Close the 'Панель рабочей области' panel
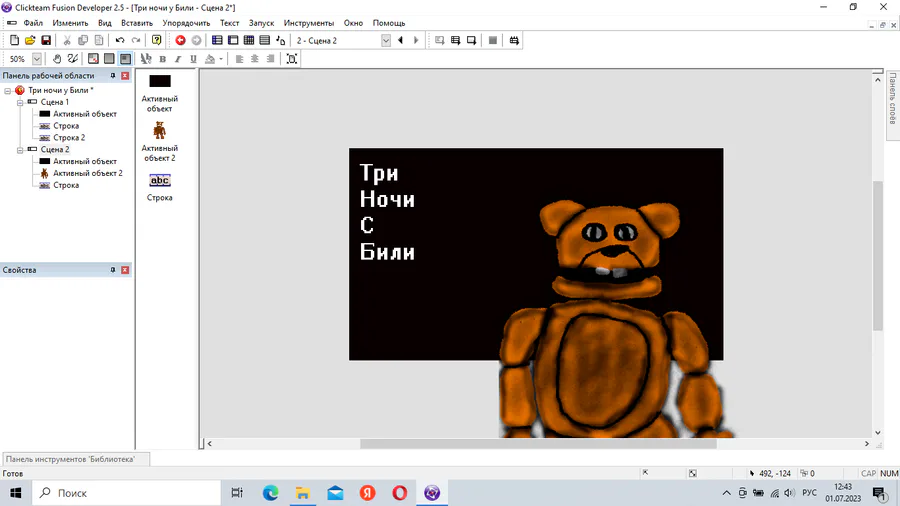900x506 pixels. coord(125,76)
